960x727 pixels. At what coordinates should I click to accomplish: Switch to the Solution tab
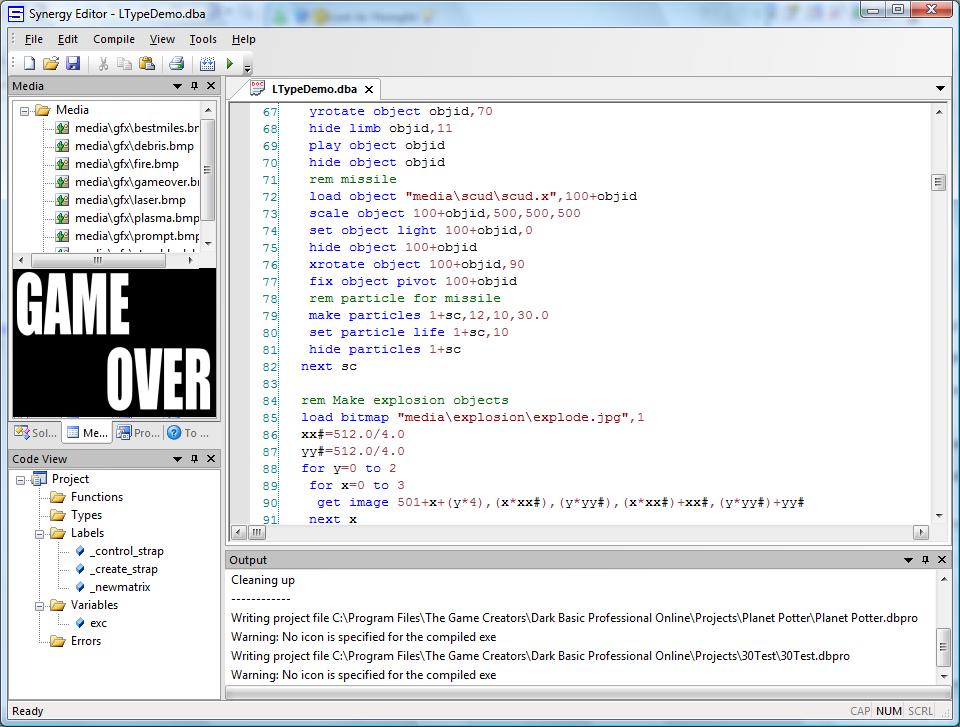36,432
